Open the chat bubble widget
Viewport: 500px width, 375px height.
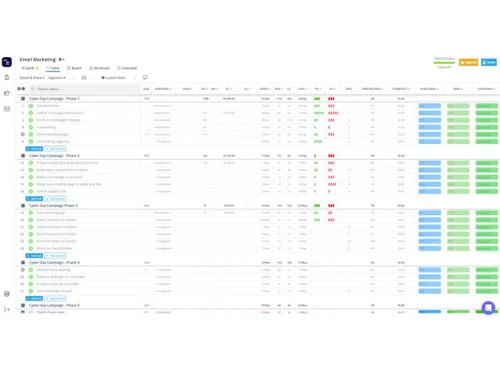click(x=488, y=308)
